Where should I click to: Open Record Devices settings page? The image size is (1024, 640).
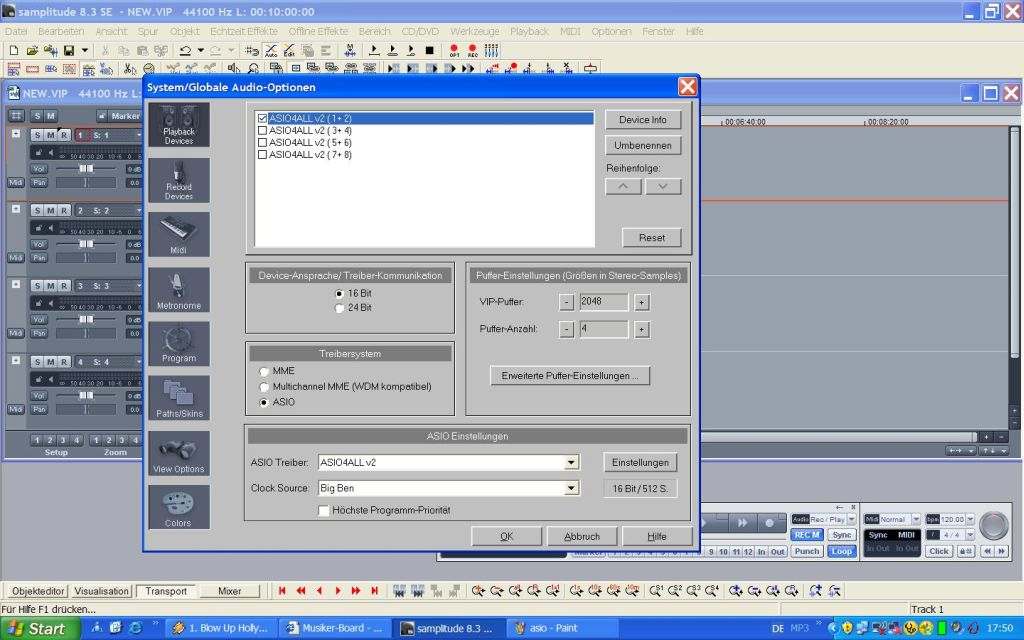pyautogui.click(x=178, y=180)
